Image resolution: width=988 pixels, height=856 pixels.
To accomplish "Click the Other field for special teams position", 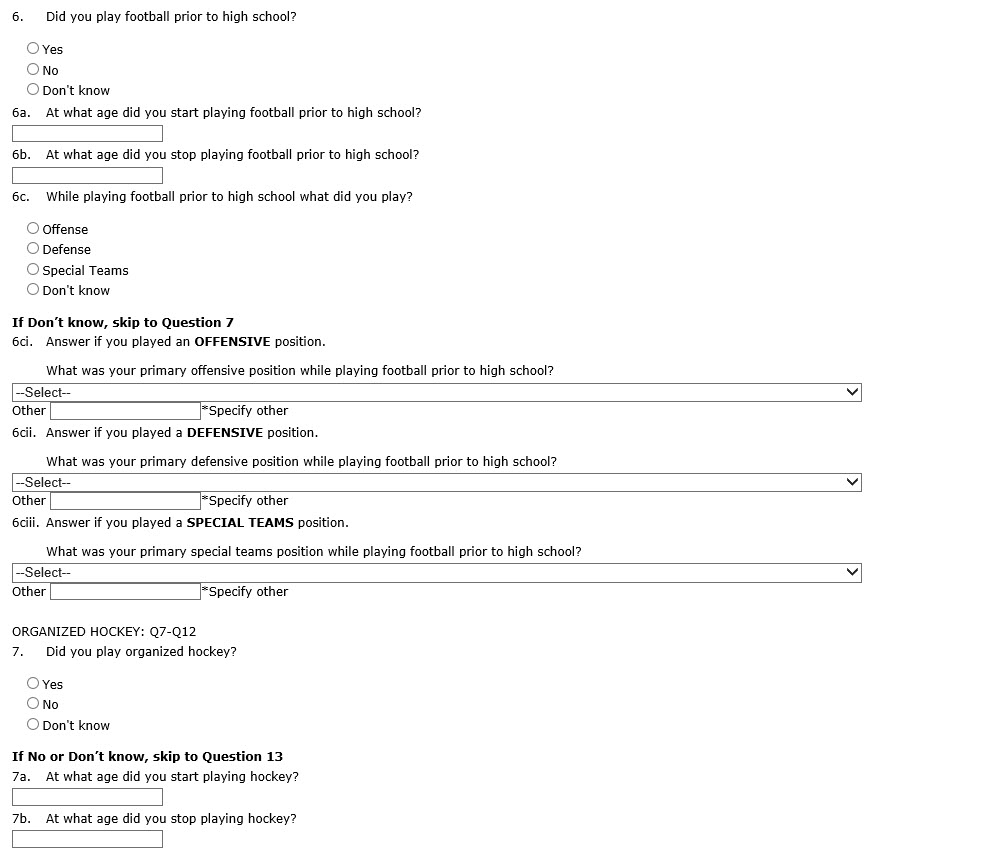I will point(125,591).
